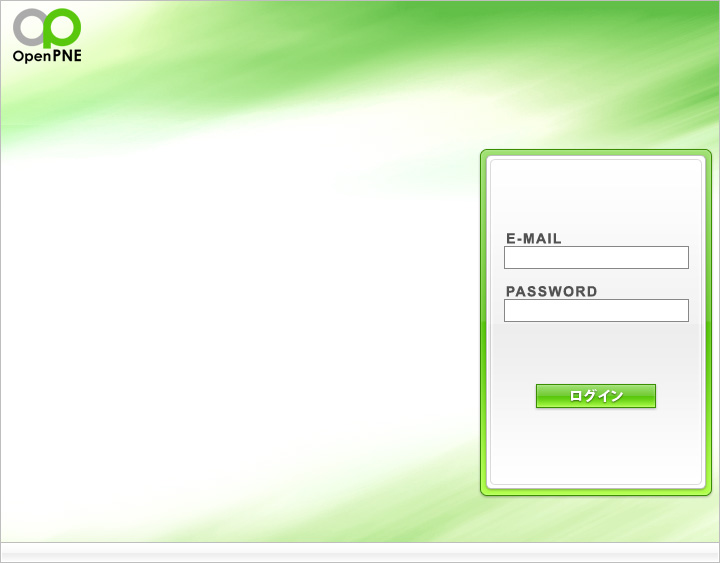Click the green 'p' in the logo
Image resolution: width=720 pixels, height=563 pixels.
(62, 28)
